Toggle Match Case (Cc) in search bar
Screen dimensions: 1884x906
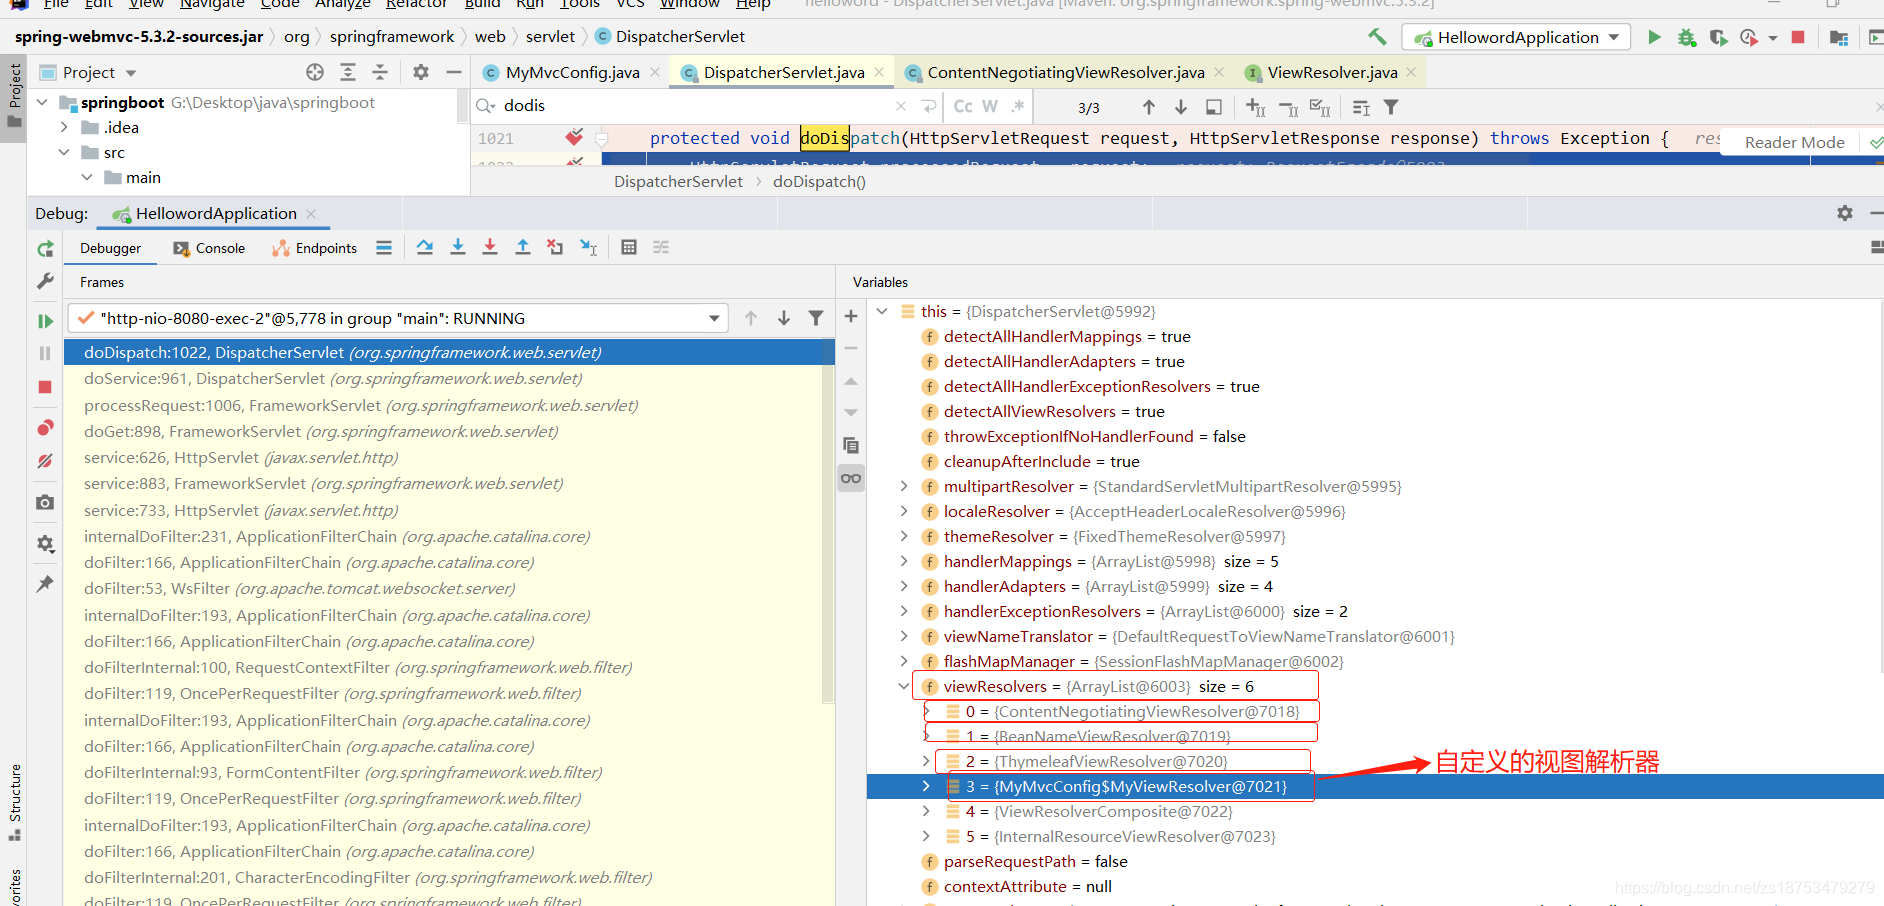click(x=963, y=106)
